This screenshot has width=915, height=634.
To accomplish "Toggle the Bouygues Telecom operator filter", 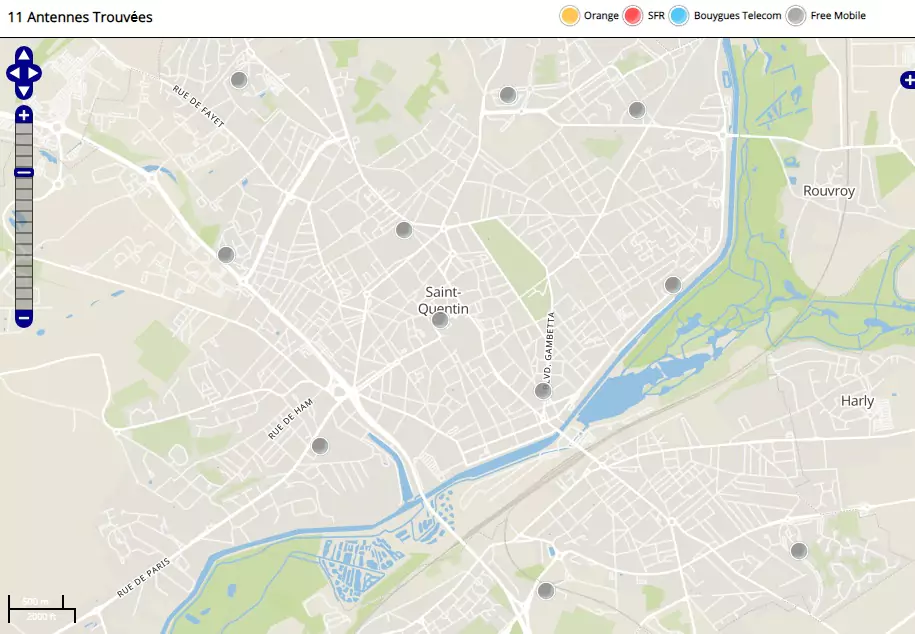I will tap(680, 16).
